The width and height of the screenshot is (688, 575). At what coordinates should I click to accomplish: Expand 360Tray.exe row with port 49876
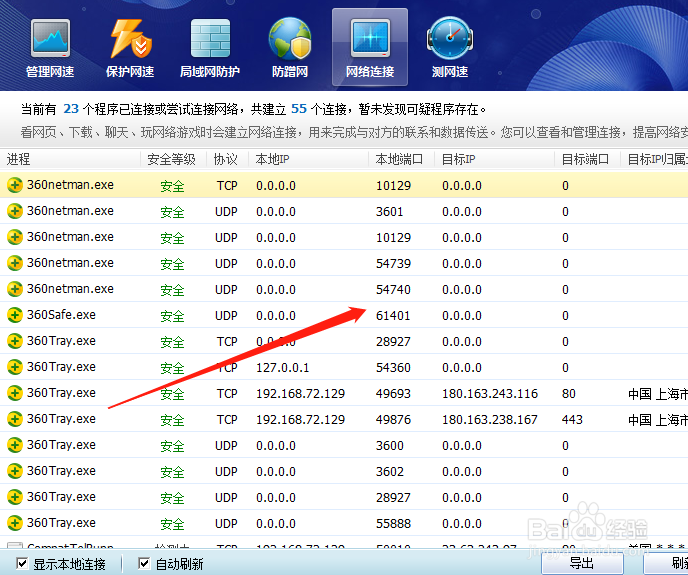[14, 419]
